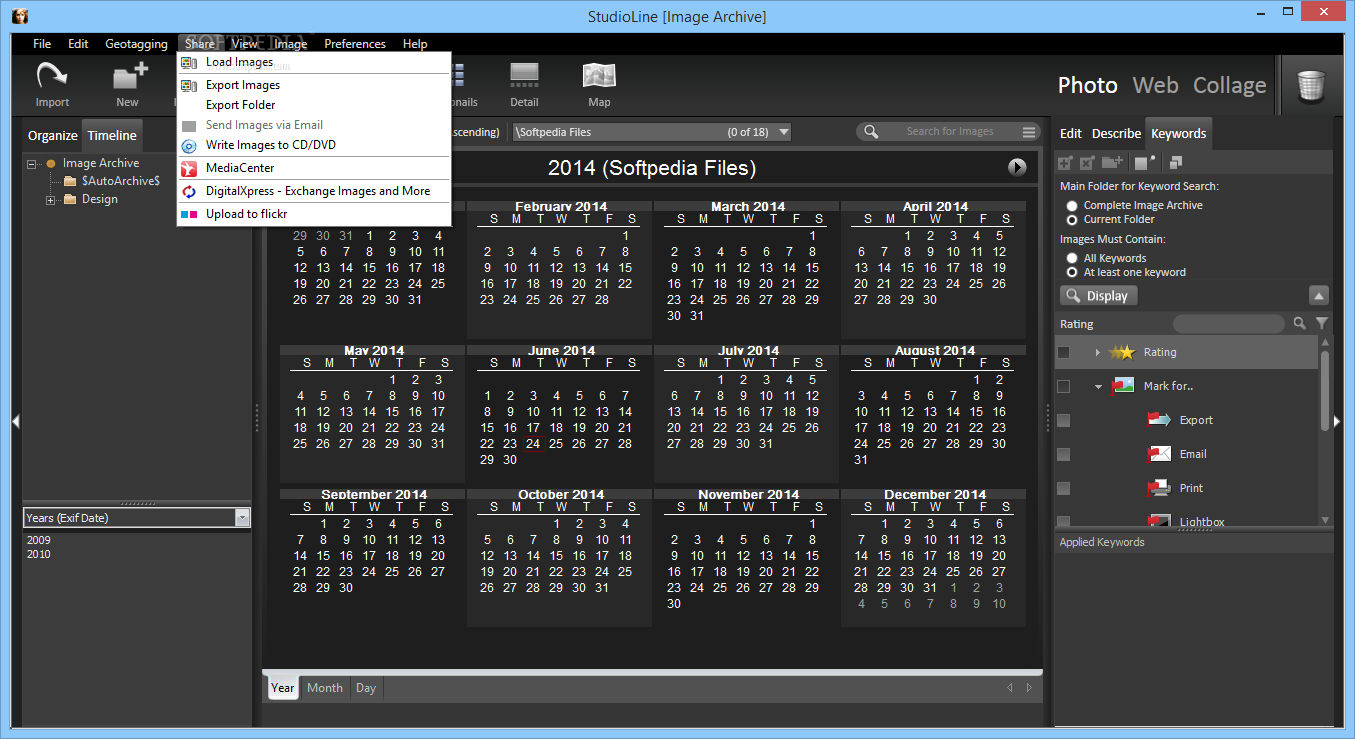Click the New folder toolbar icon
The image size is (1355, 739).
coord(129,76)
